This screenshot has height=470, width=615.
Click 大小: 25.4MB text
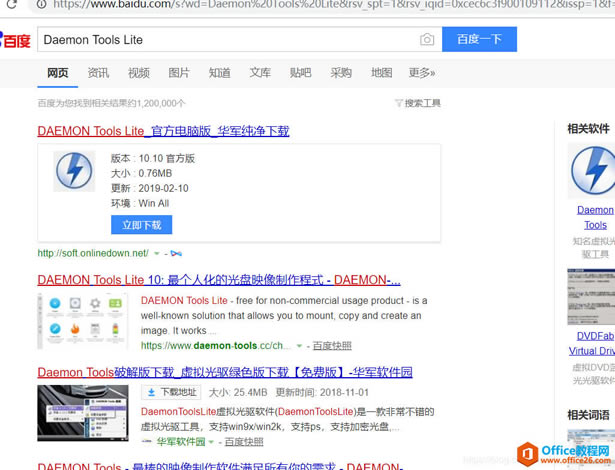(x=238, y=393)
